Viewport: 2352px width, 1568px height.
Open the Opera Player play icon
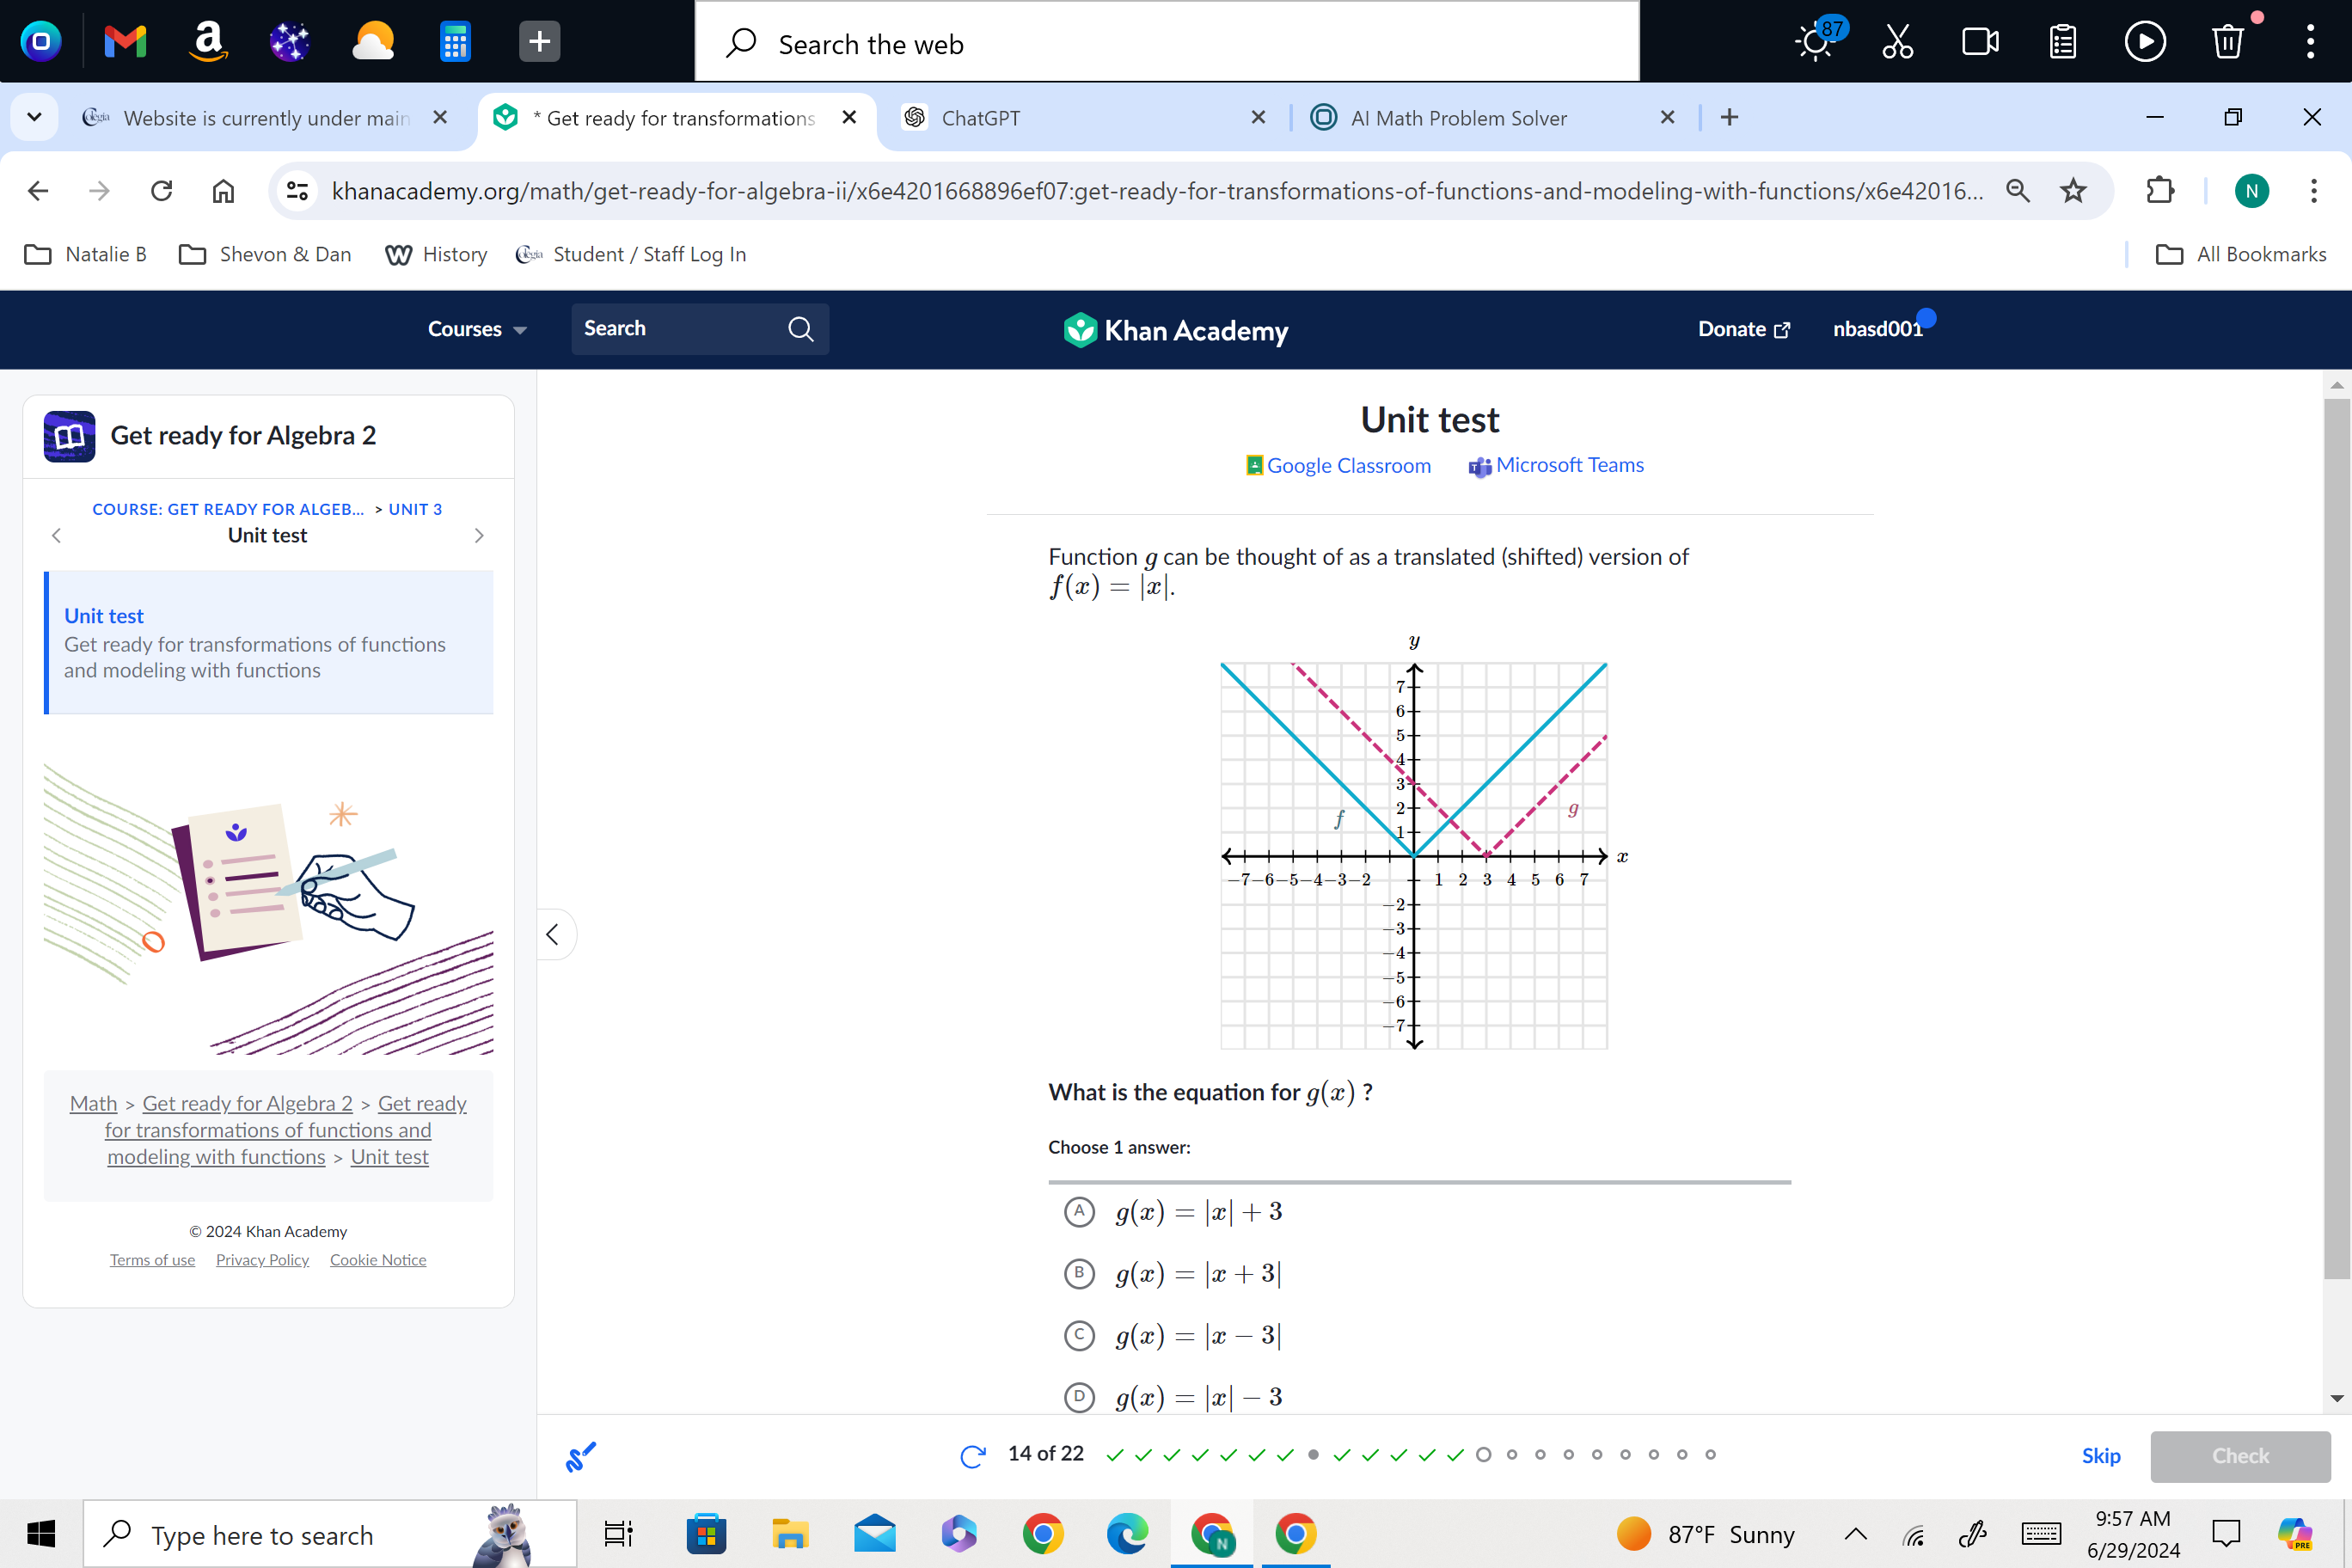coord(2145,41)
